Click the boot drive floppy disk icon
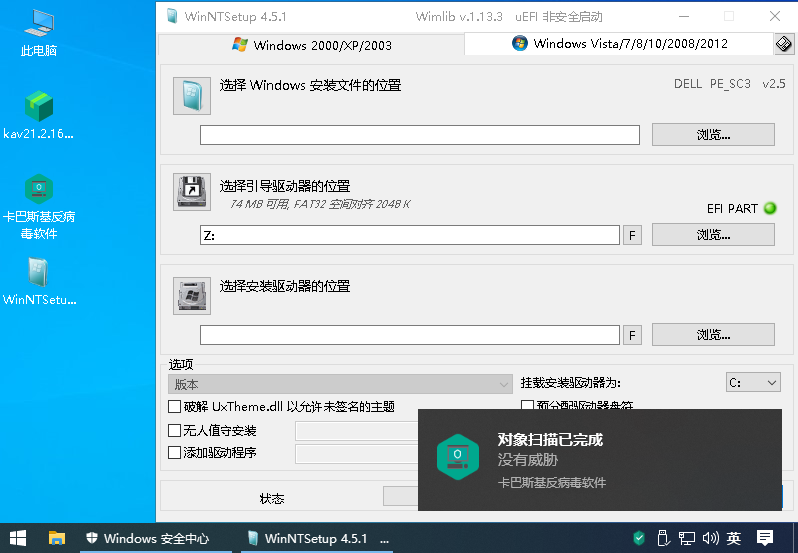 [x=192, y=192]
